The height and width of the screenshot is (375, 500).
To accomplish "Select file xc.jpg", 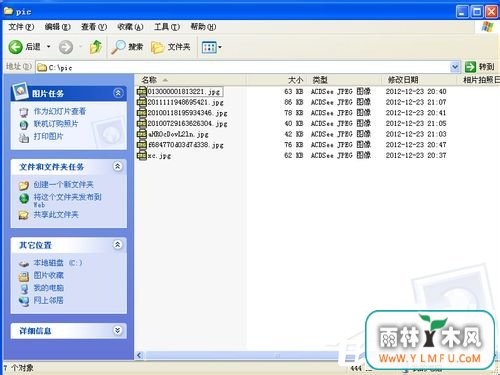I will point(159,155).
